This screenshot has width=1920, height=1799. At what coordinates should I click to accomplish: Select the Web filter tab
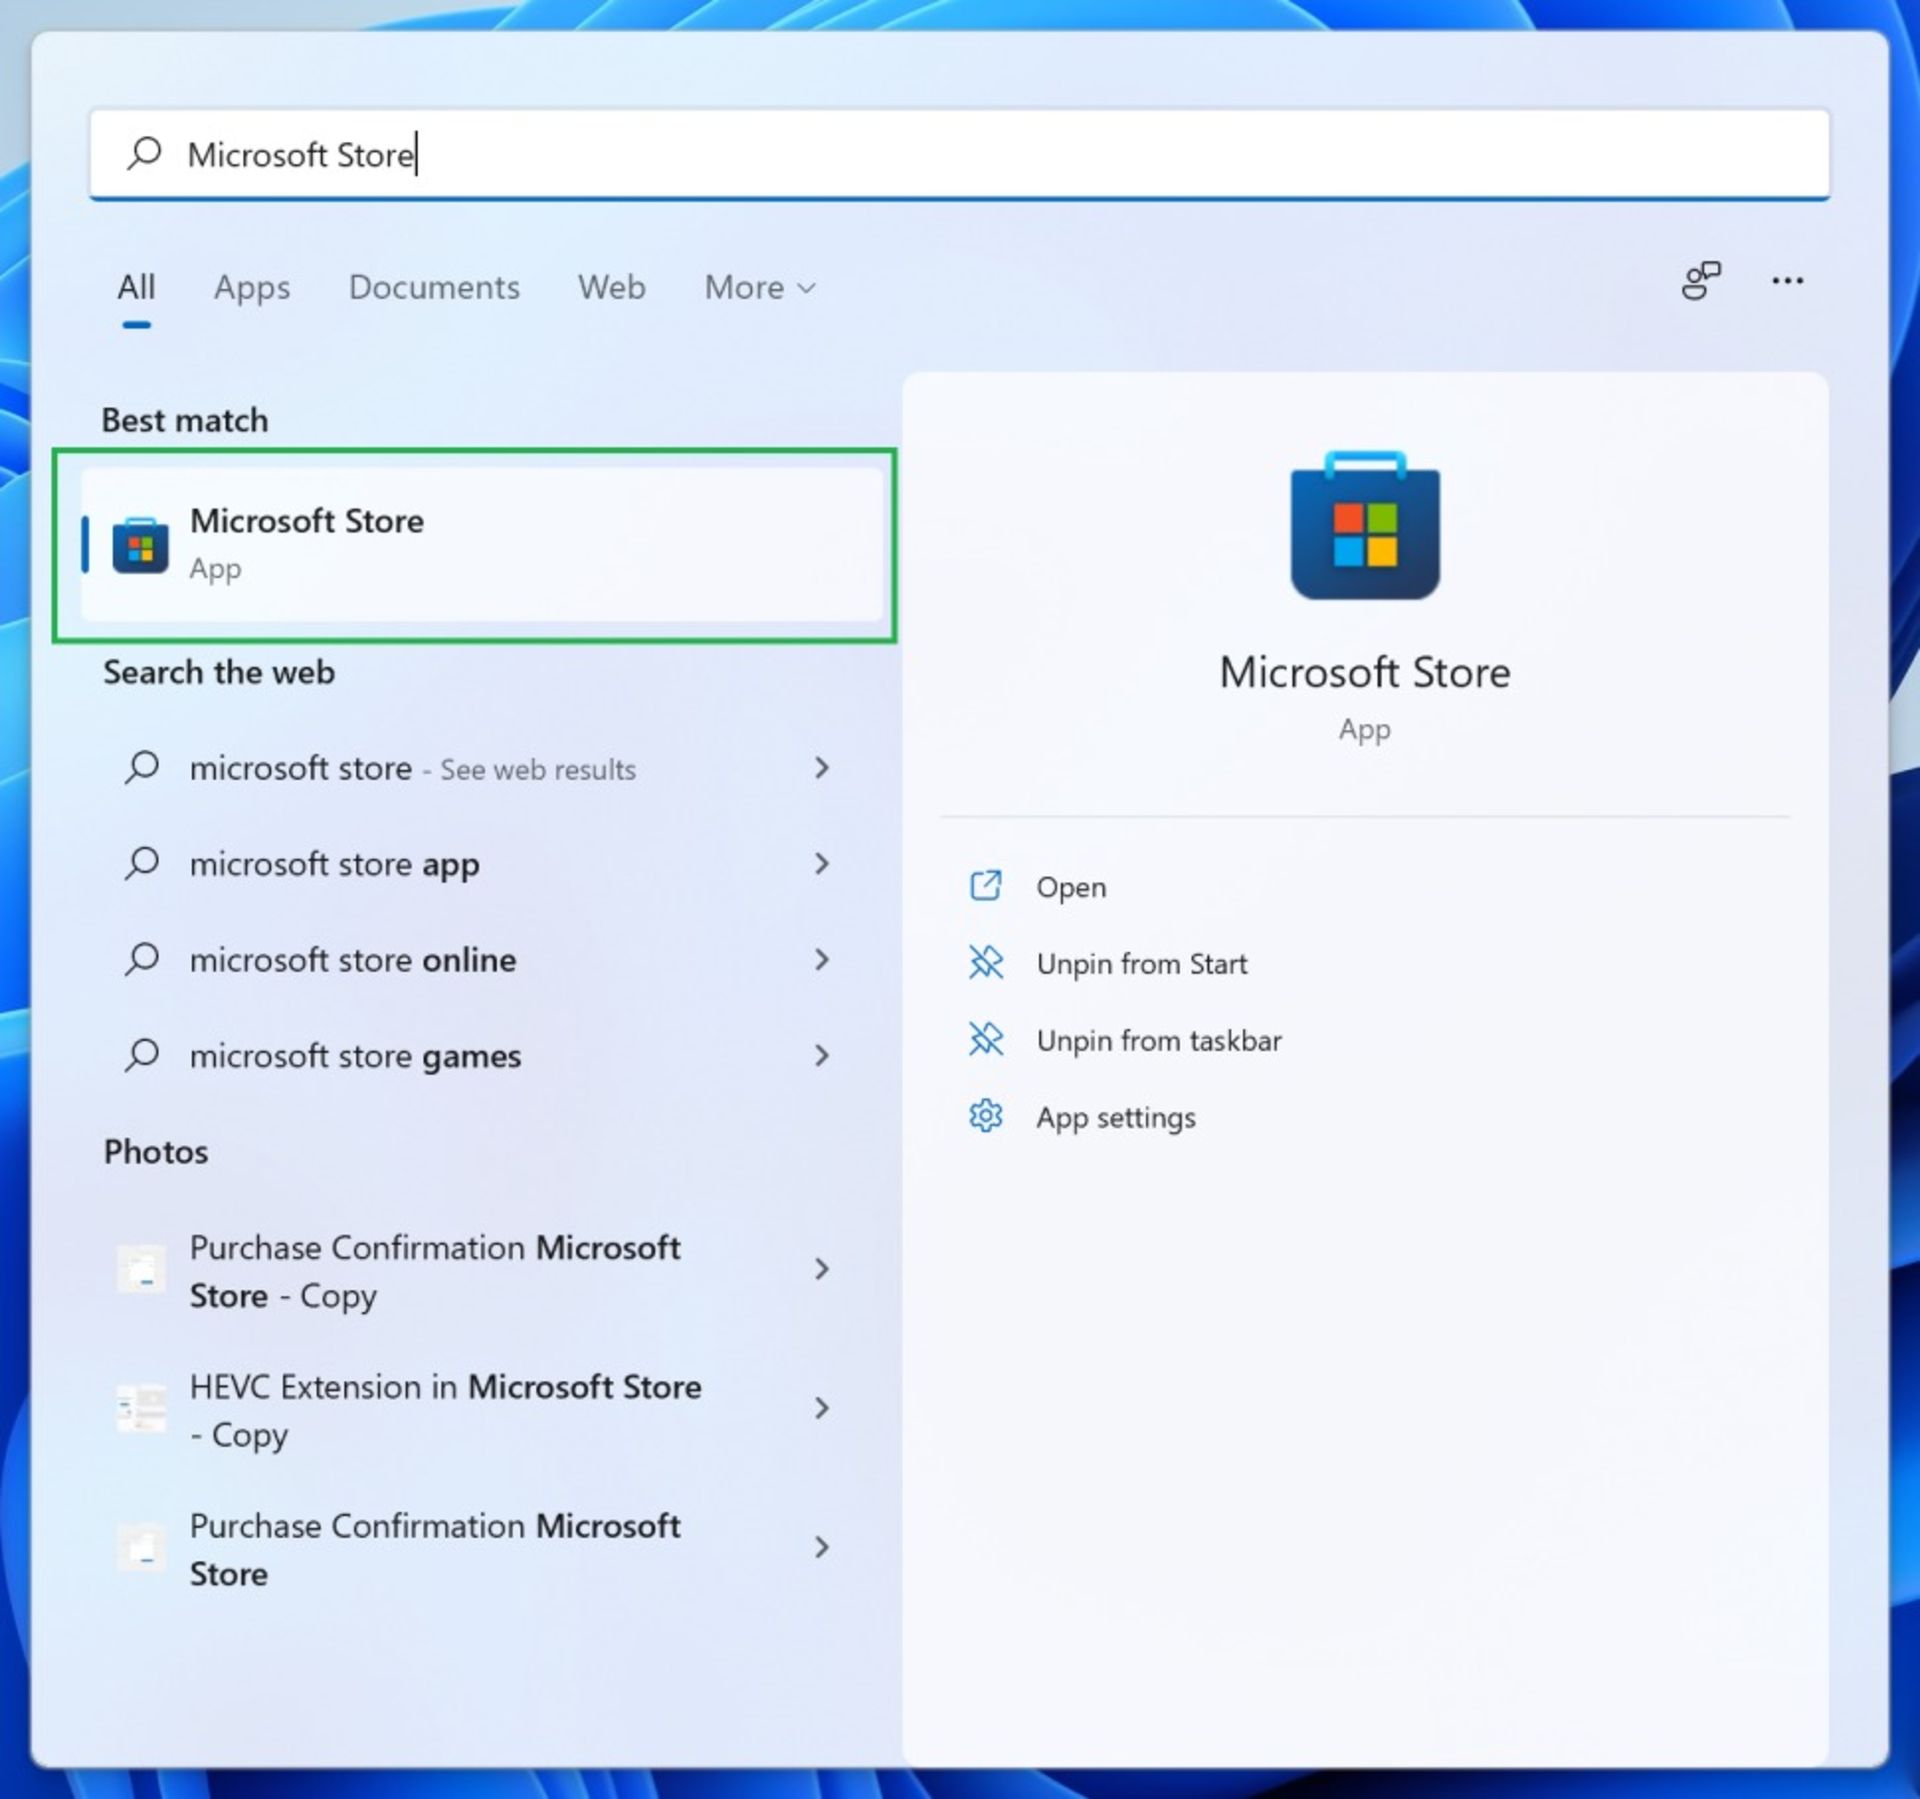coord(611,287)
